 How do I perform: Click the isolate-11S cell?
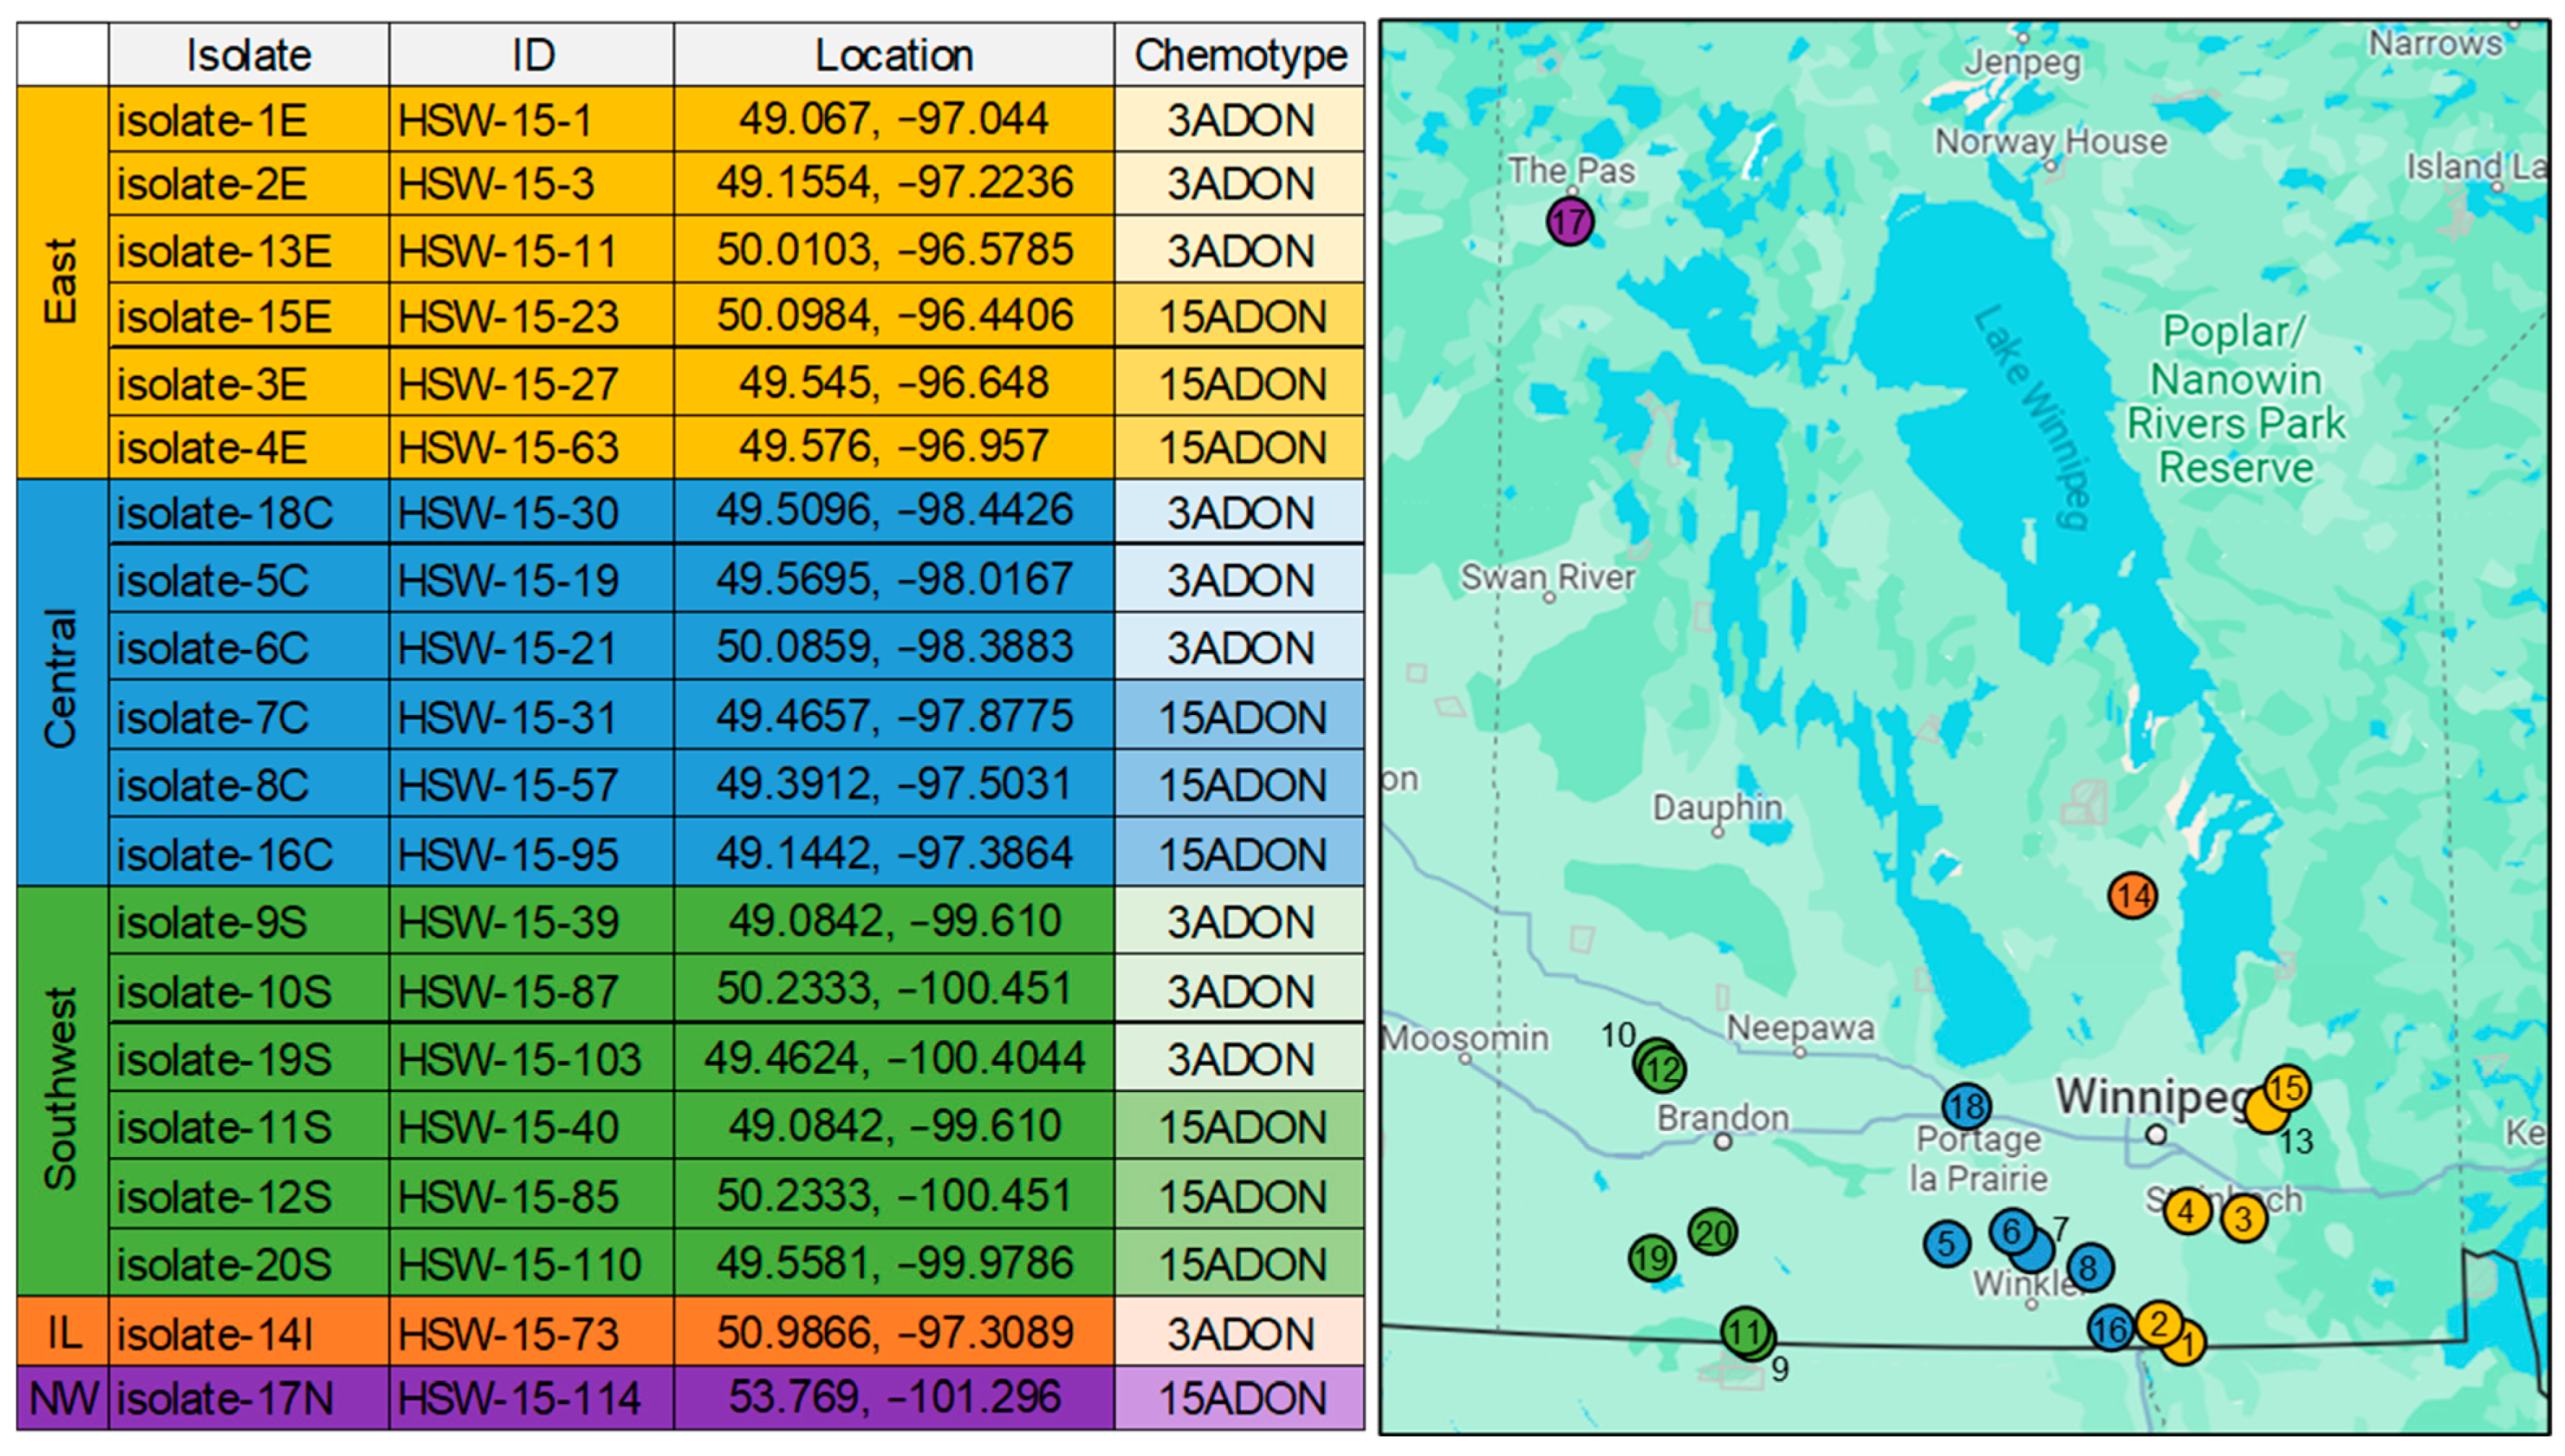tap(249, 1126)
